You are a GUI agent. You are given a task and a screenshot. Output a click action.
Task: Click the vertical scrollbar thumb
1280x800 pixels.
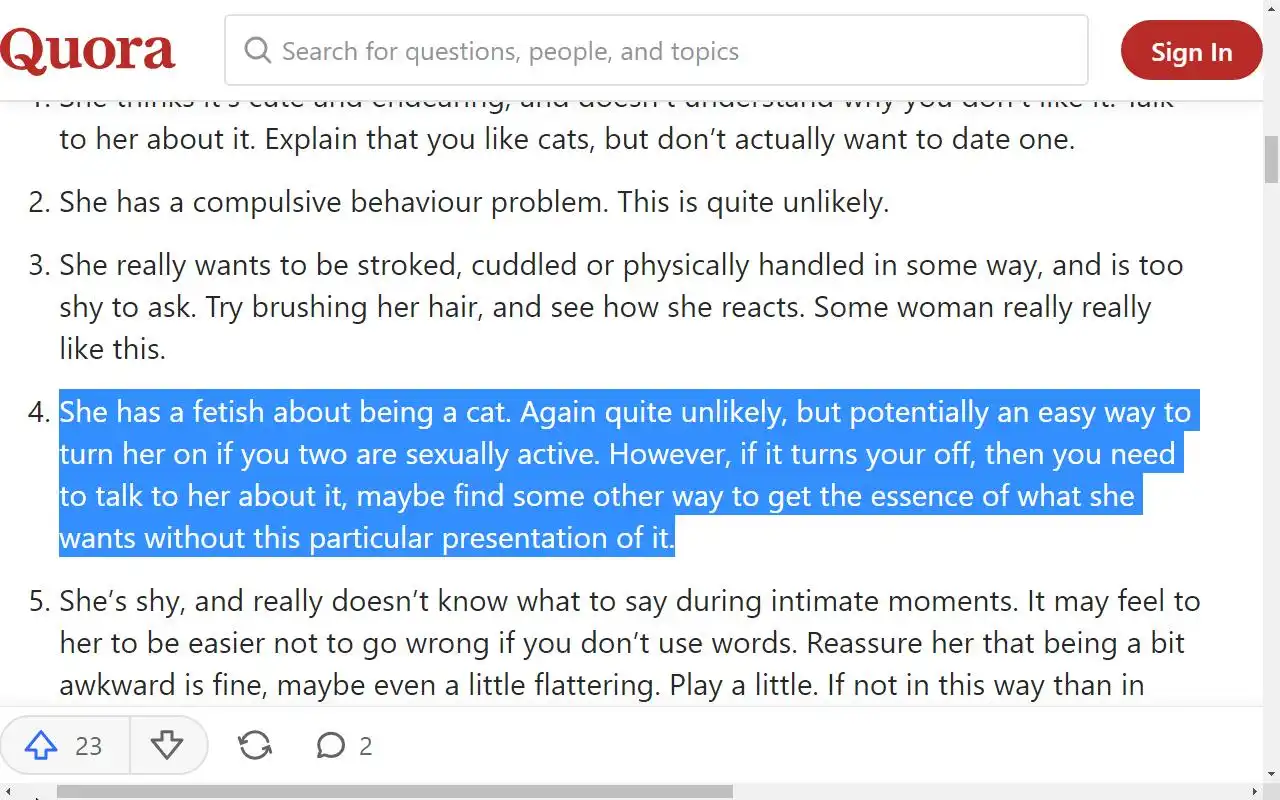point(1272,160)
